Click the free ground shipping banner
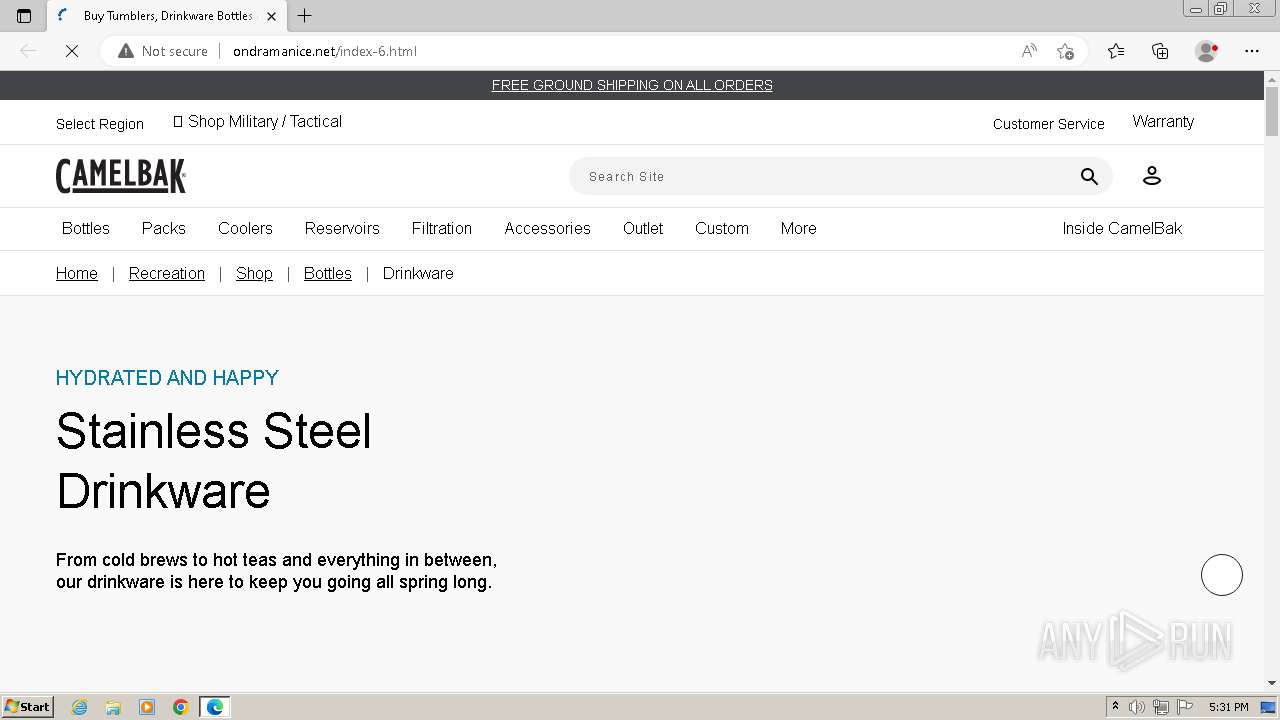 [x=632, y=85]
